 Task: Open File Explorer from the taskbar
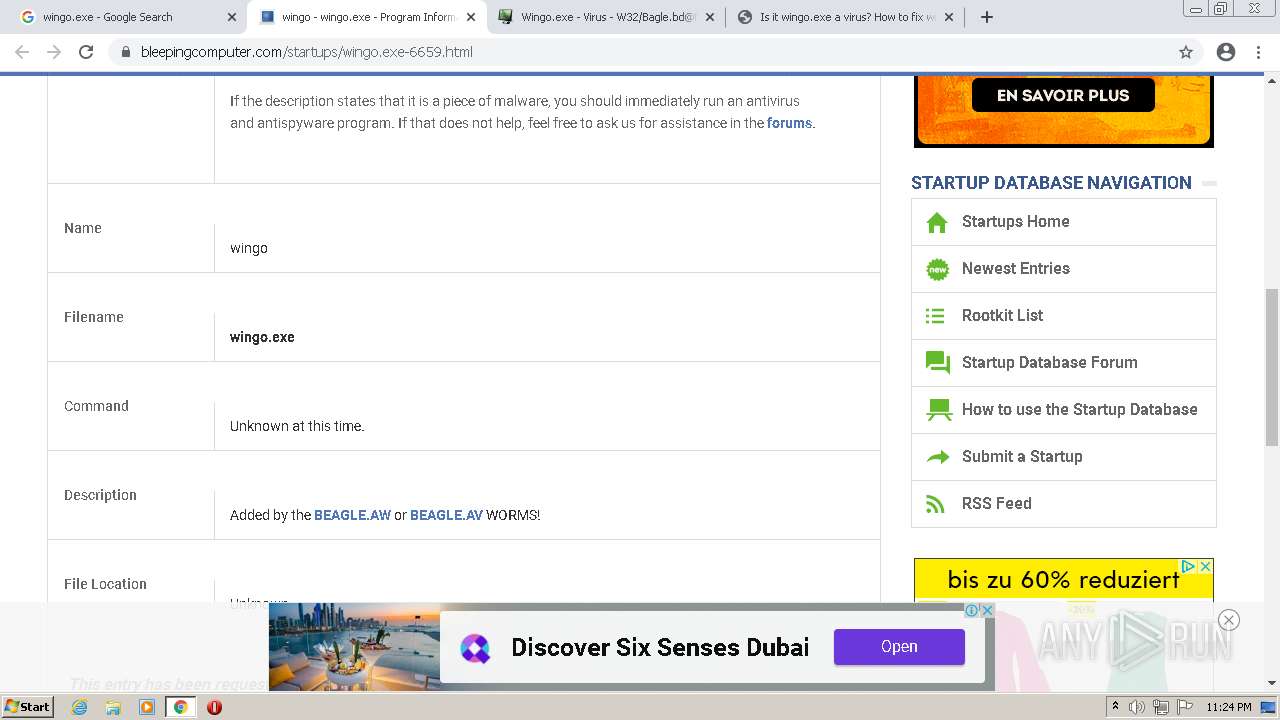[x=113, y=707]
